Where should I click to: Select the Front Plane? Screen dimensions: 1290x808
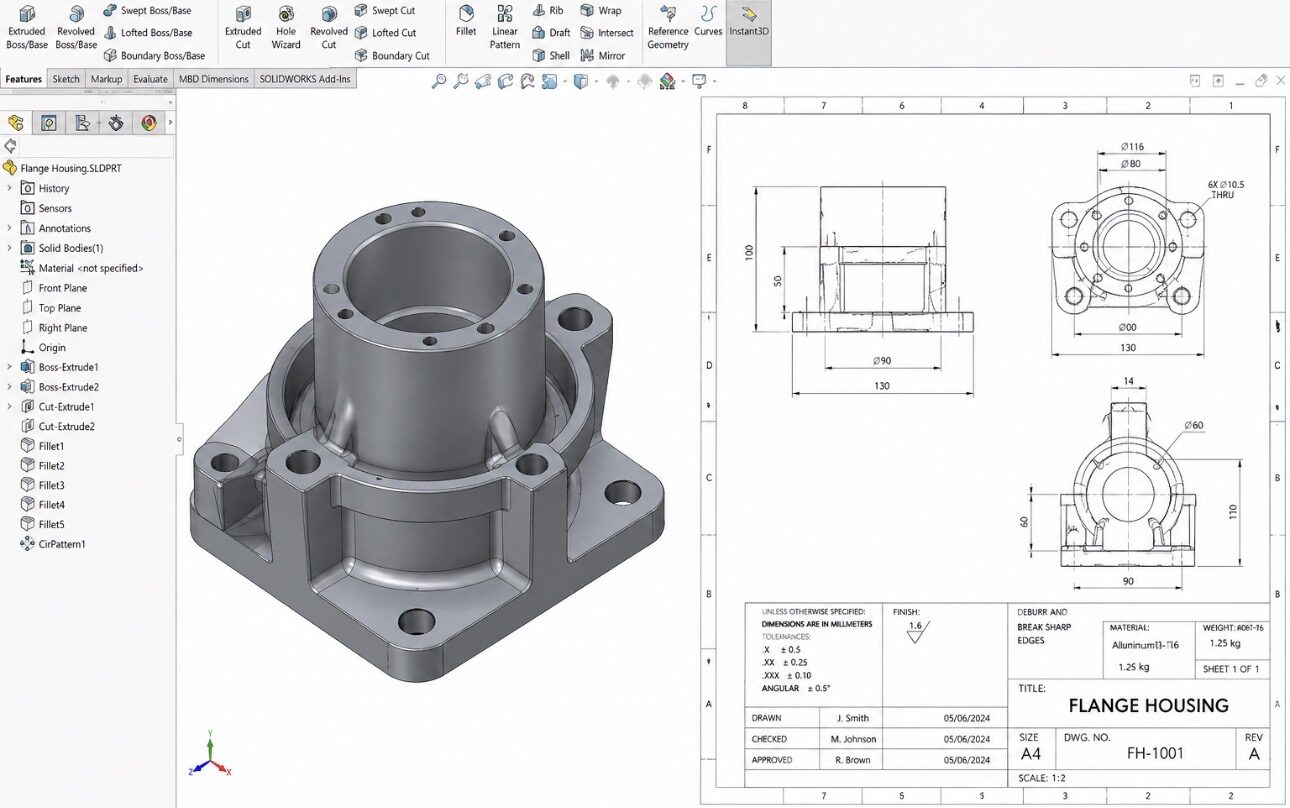pos(54,288)
